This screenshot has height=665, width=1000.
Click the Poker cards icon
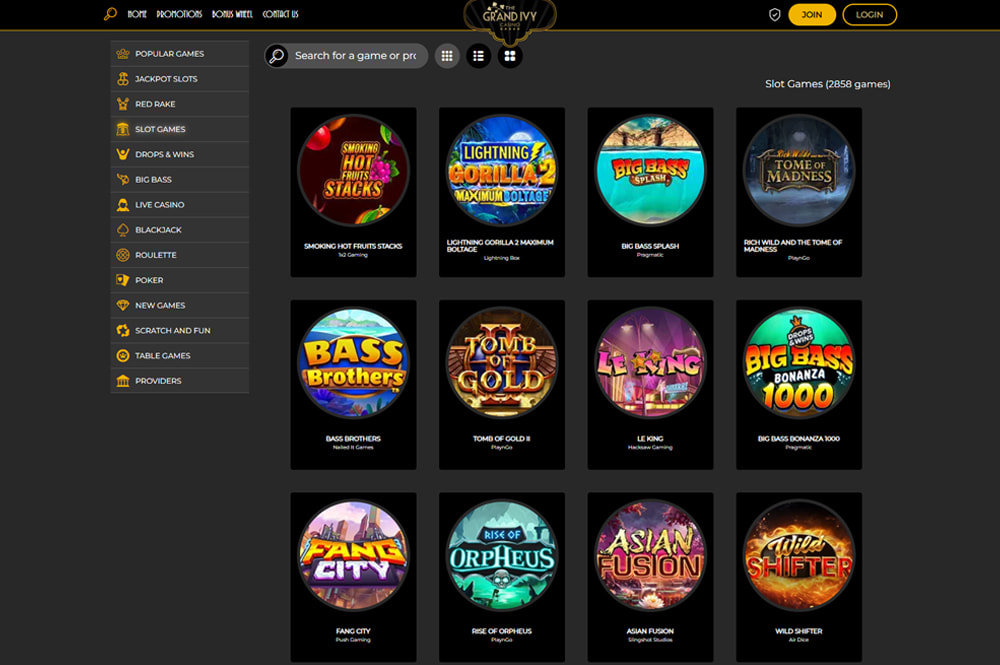coord(123,281)
